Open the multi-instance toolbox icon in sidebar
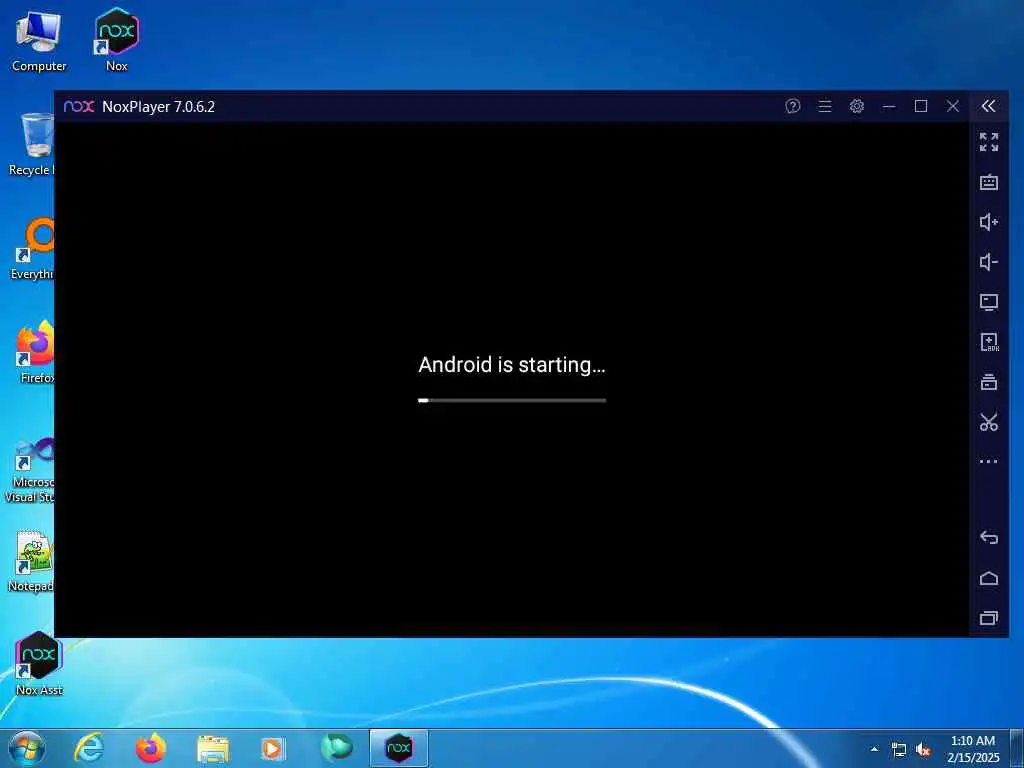 (989, 382)
